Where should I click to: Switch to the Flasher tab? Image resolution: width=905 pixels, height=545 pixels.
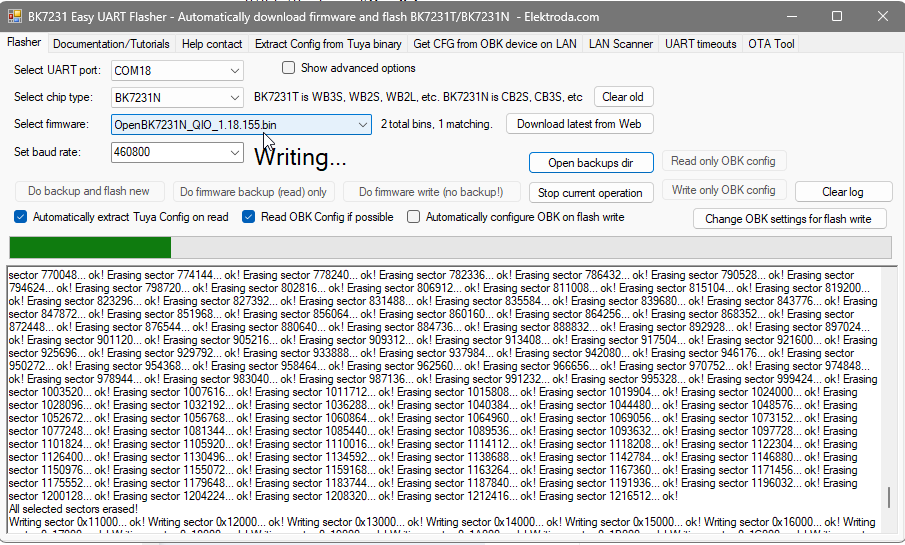click(24, 43)
